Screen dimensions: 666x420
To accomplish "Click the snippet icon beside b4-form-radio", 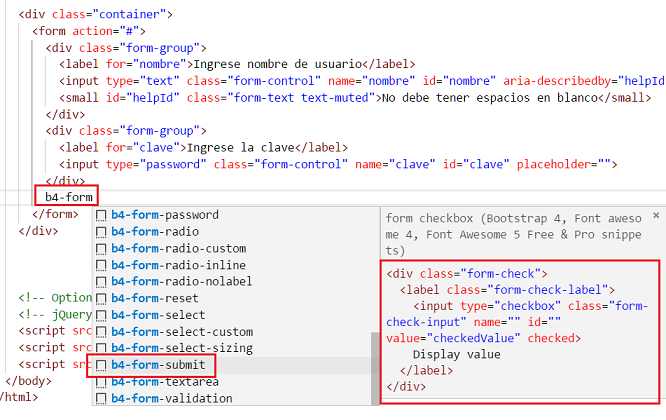I will (x=101, y=232).
